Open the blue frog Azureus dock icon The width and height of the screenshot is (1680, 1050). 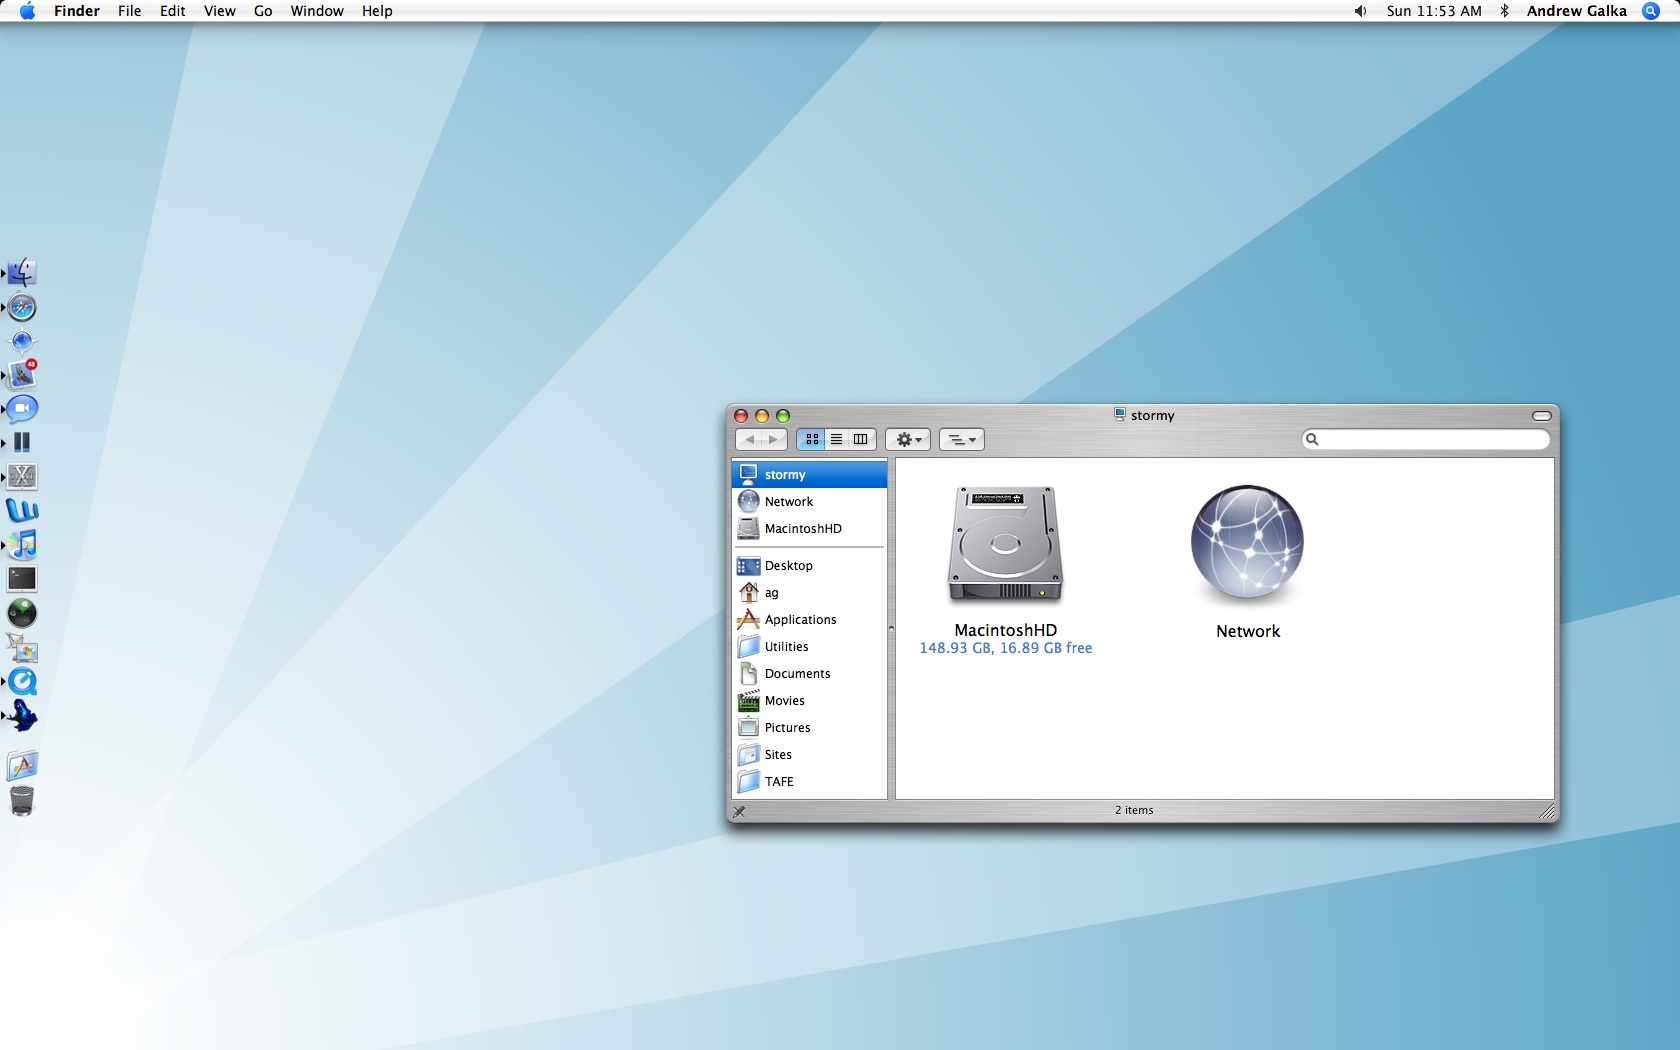point(22,716)
